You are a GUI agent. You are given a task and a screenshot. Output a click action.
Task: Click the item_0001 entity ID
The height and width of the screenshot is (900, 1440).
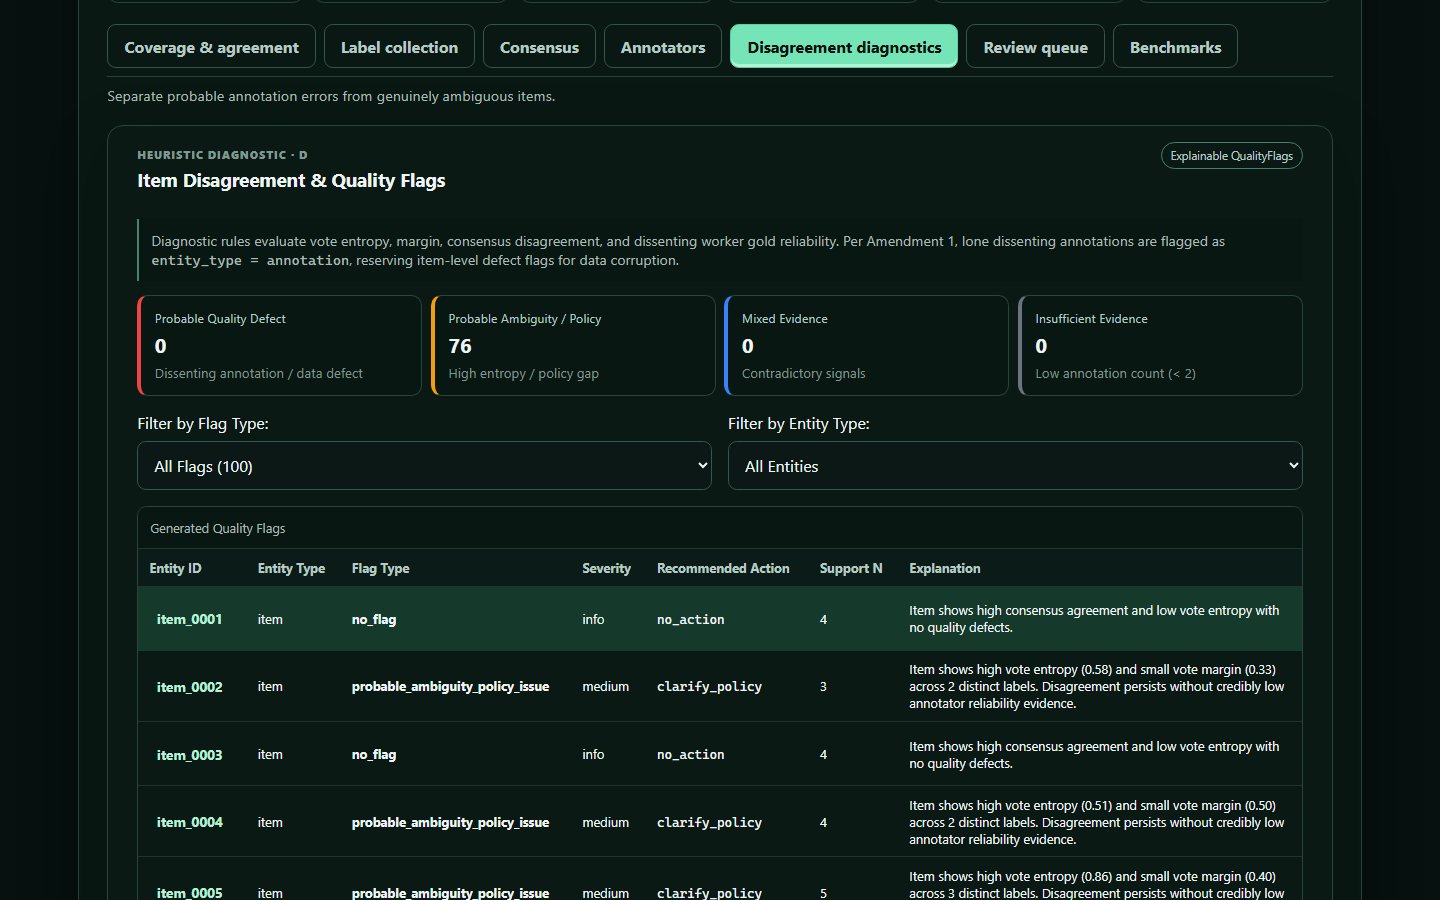(189, 620)
